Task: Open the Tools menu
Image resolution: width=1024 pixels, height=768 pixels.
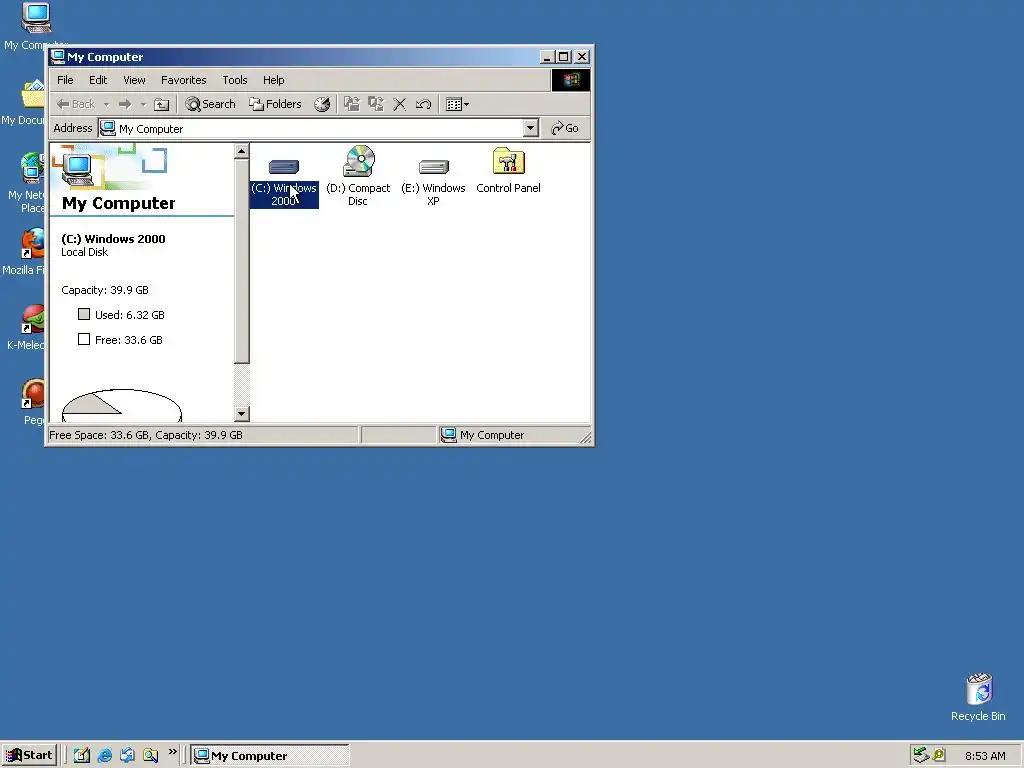Action: click(x=234, y=80)
